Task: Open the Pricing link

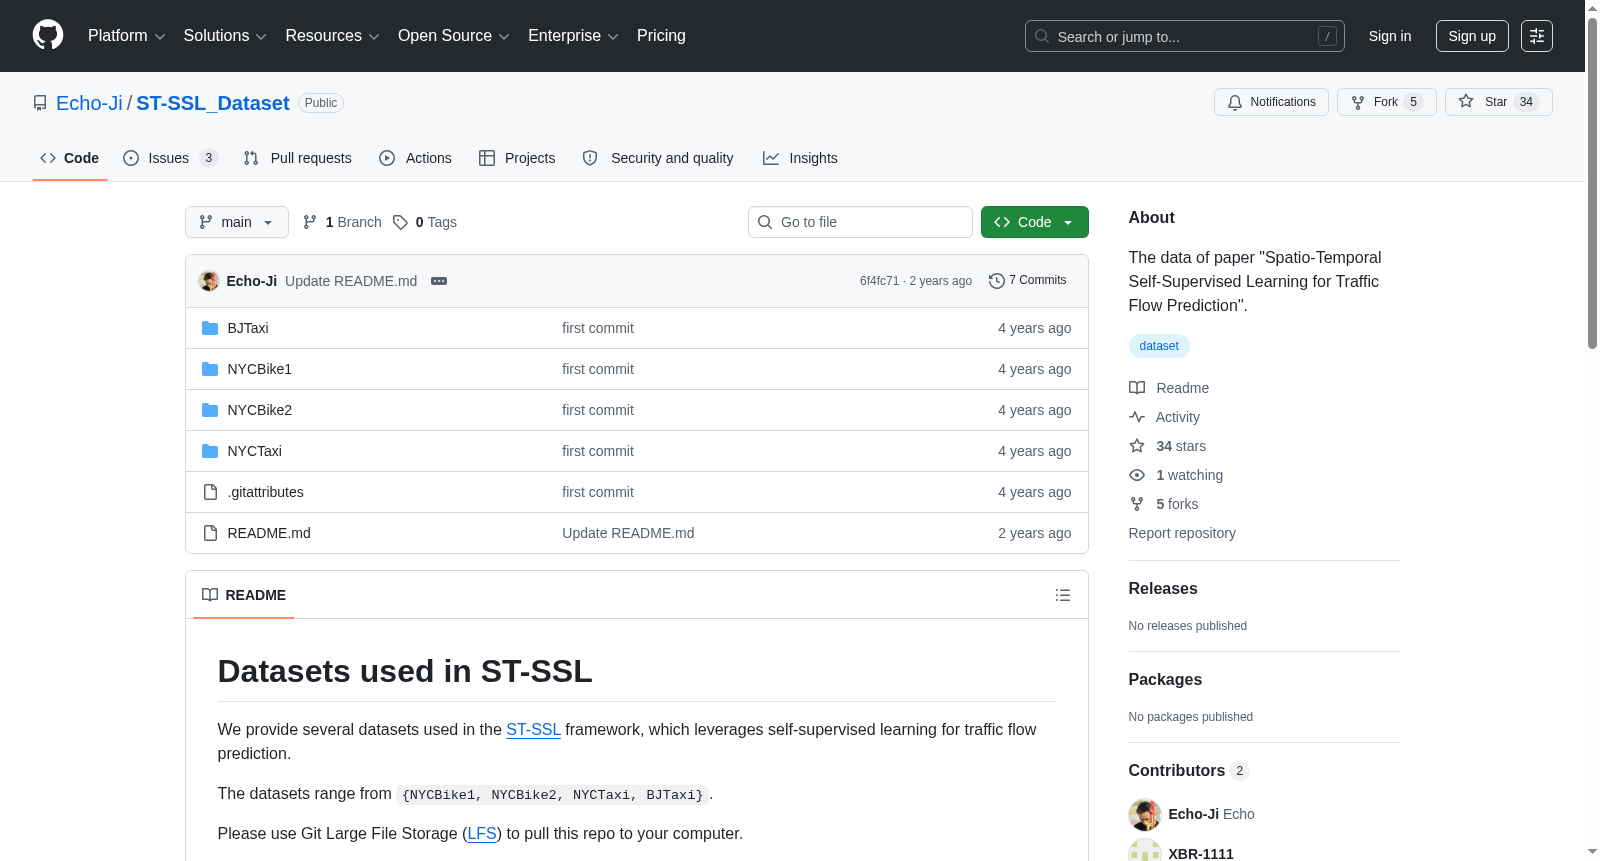Action: (x=661, y=36)
